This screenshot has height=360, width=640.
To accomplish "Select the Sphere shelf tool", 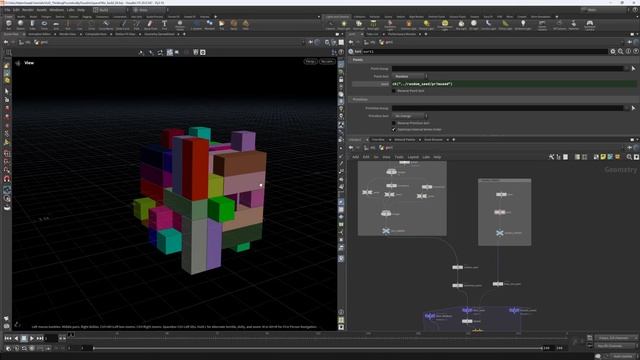I will 20,25.
